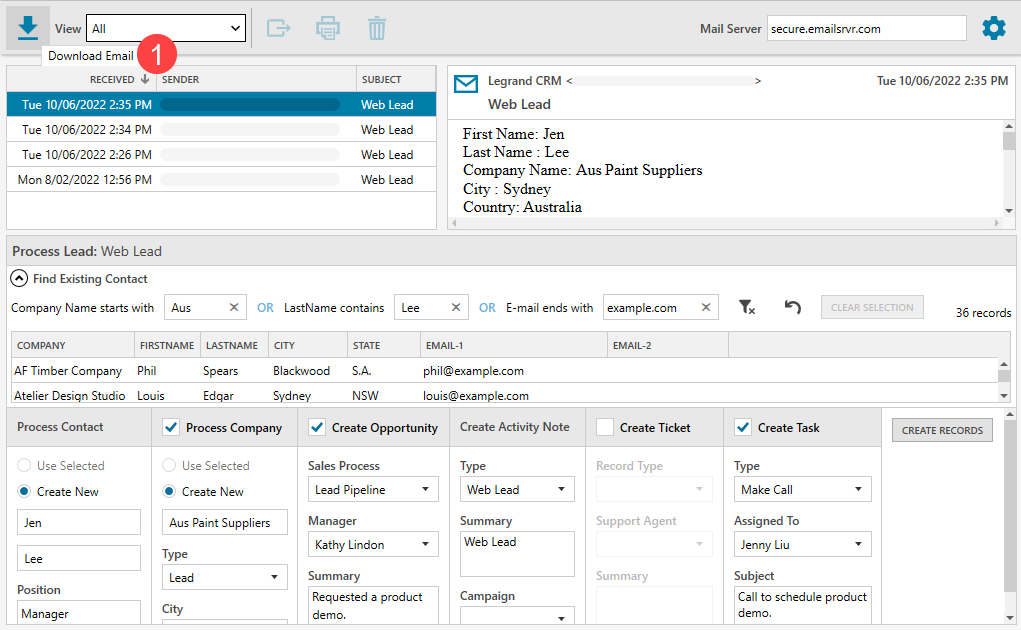Click the move/export email icon
The height and width of the screenshot is (630, 1021).
[x=279, y=28]
